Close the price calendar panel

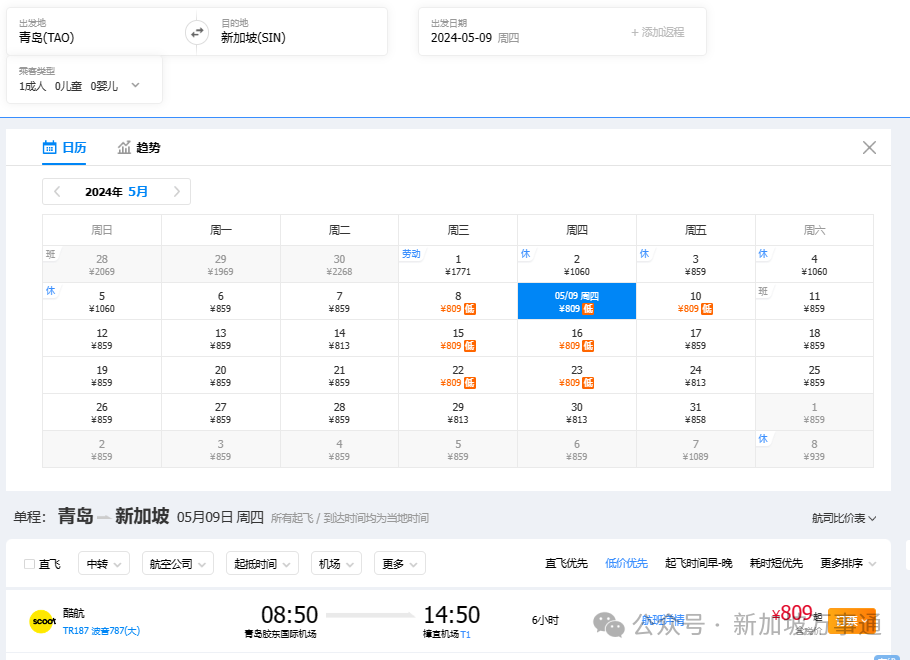pyautogui.click(x=869, y=147)
